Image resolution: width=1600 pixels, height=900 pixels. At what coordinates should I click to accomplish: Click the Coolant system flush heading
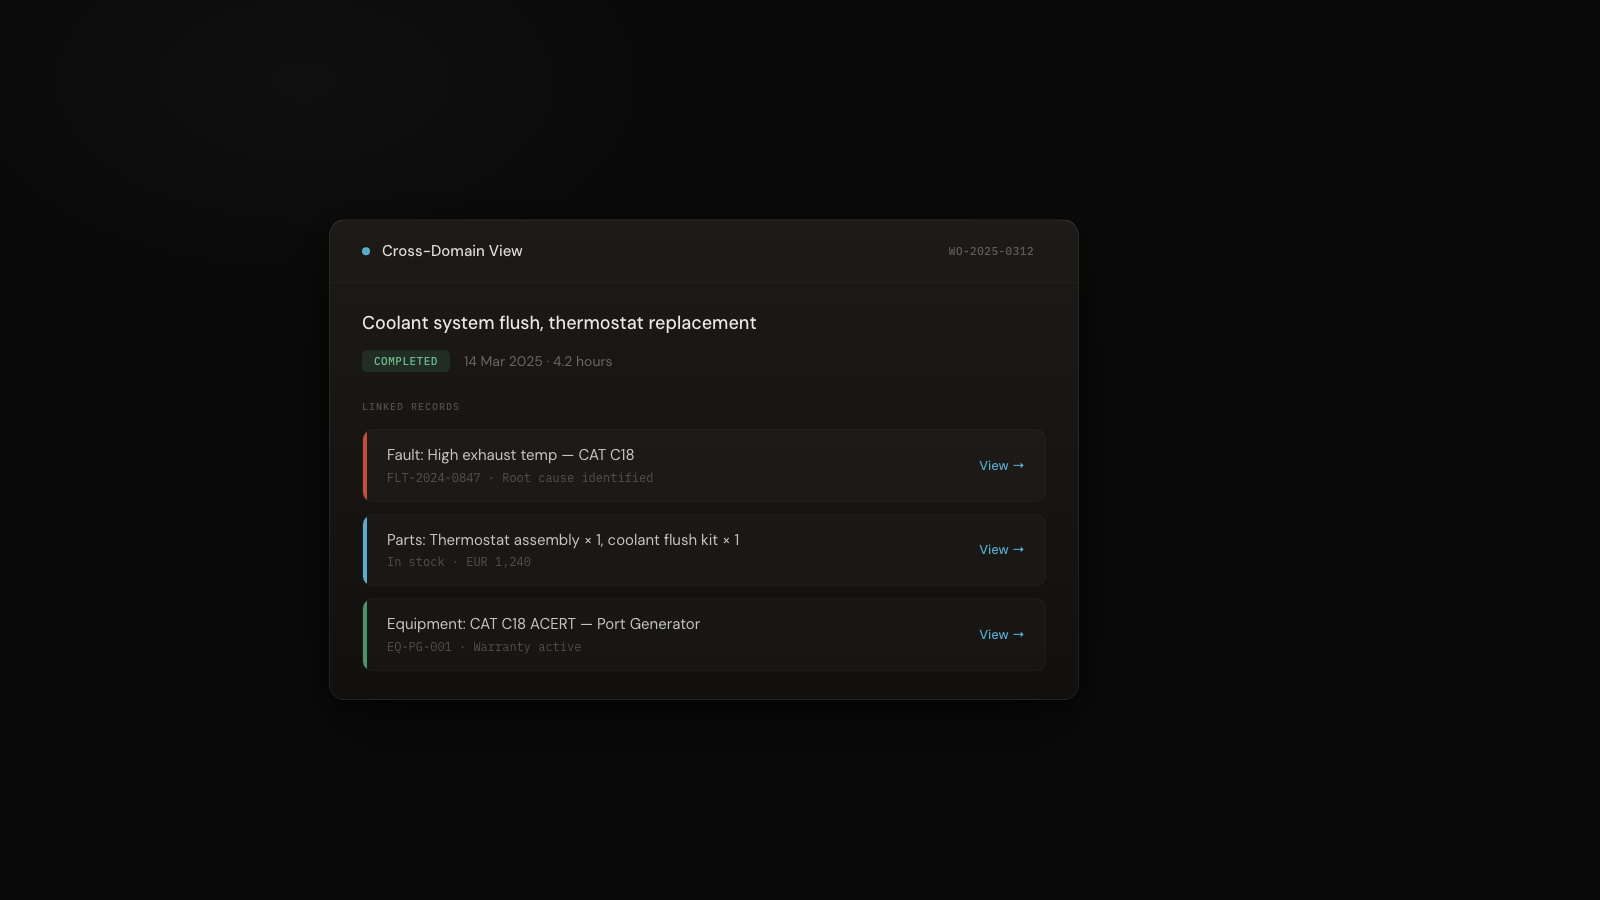click(x=559, y=323)
